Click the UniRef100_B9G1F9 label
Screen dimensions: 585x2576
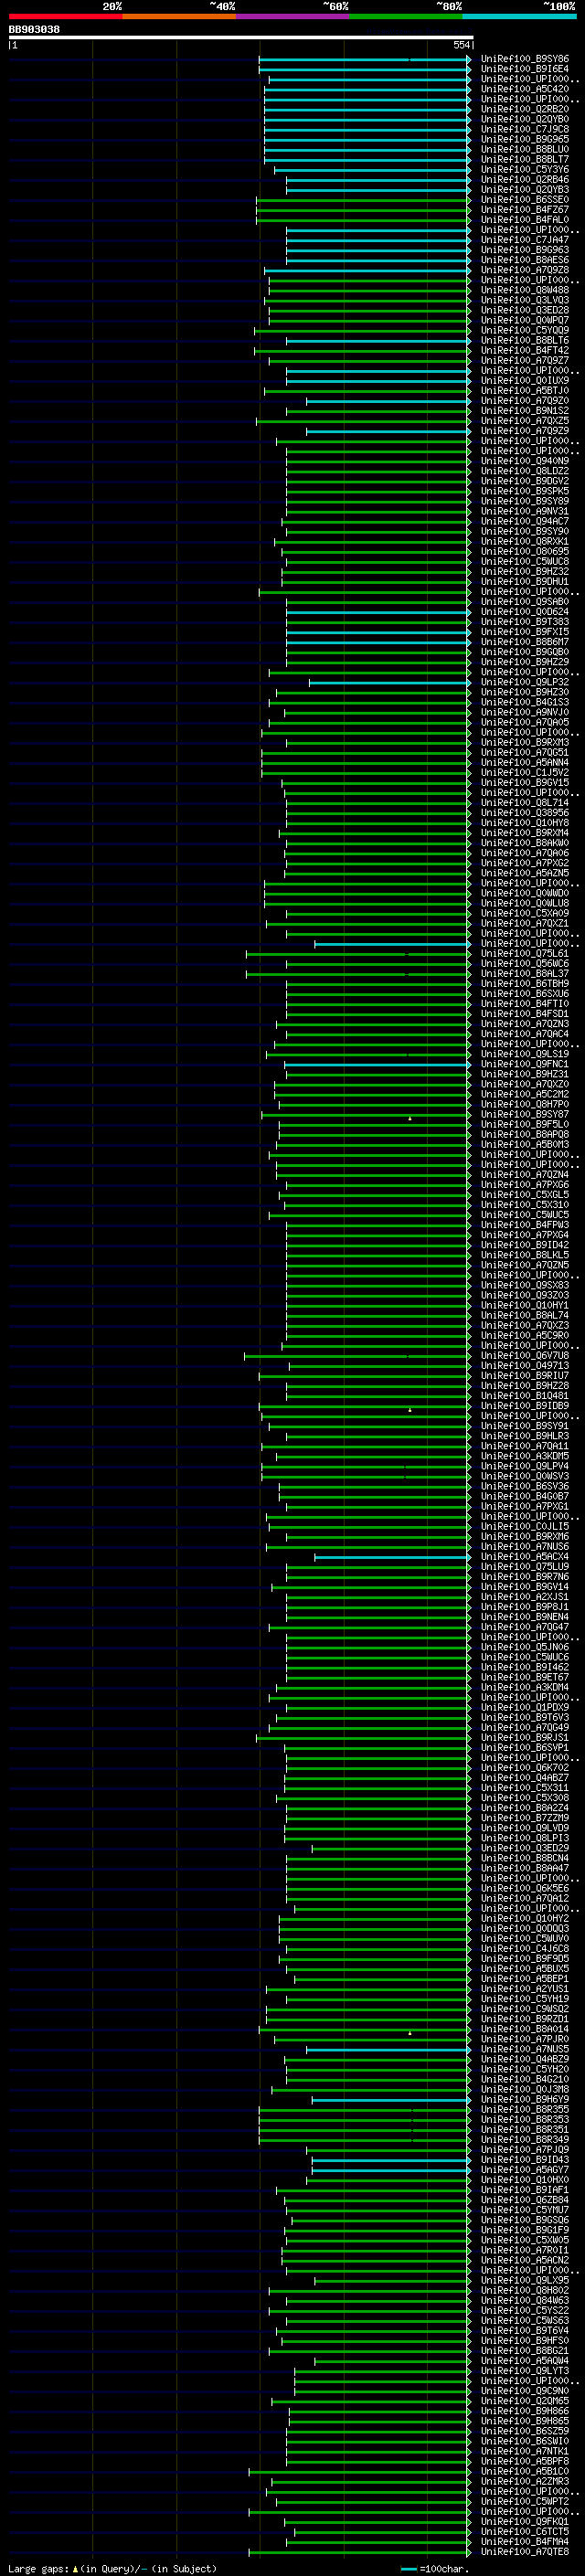click(x=525, y=2229)
